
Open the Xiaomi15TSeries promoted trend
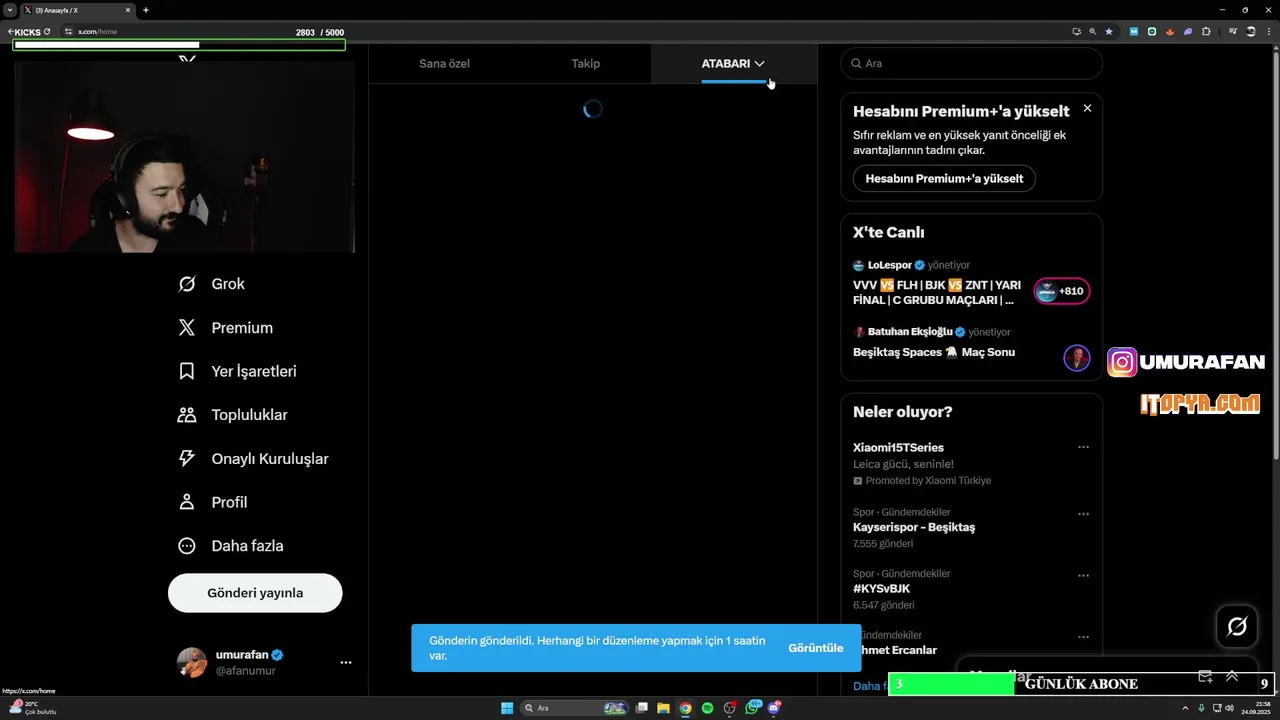(971, 463)
